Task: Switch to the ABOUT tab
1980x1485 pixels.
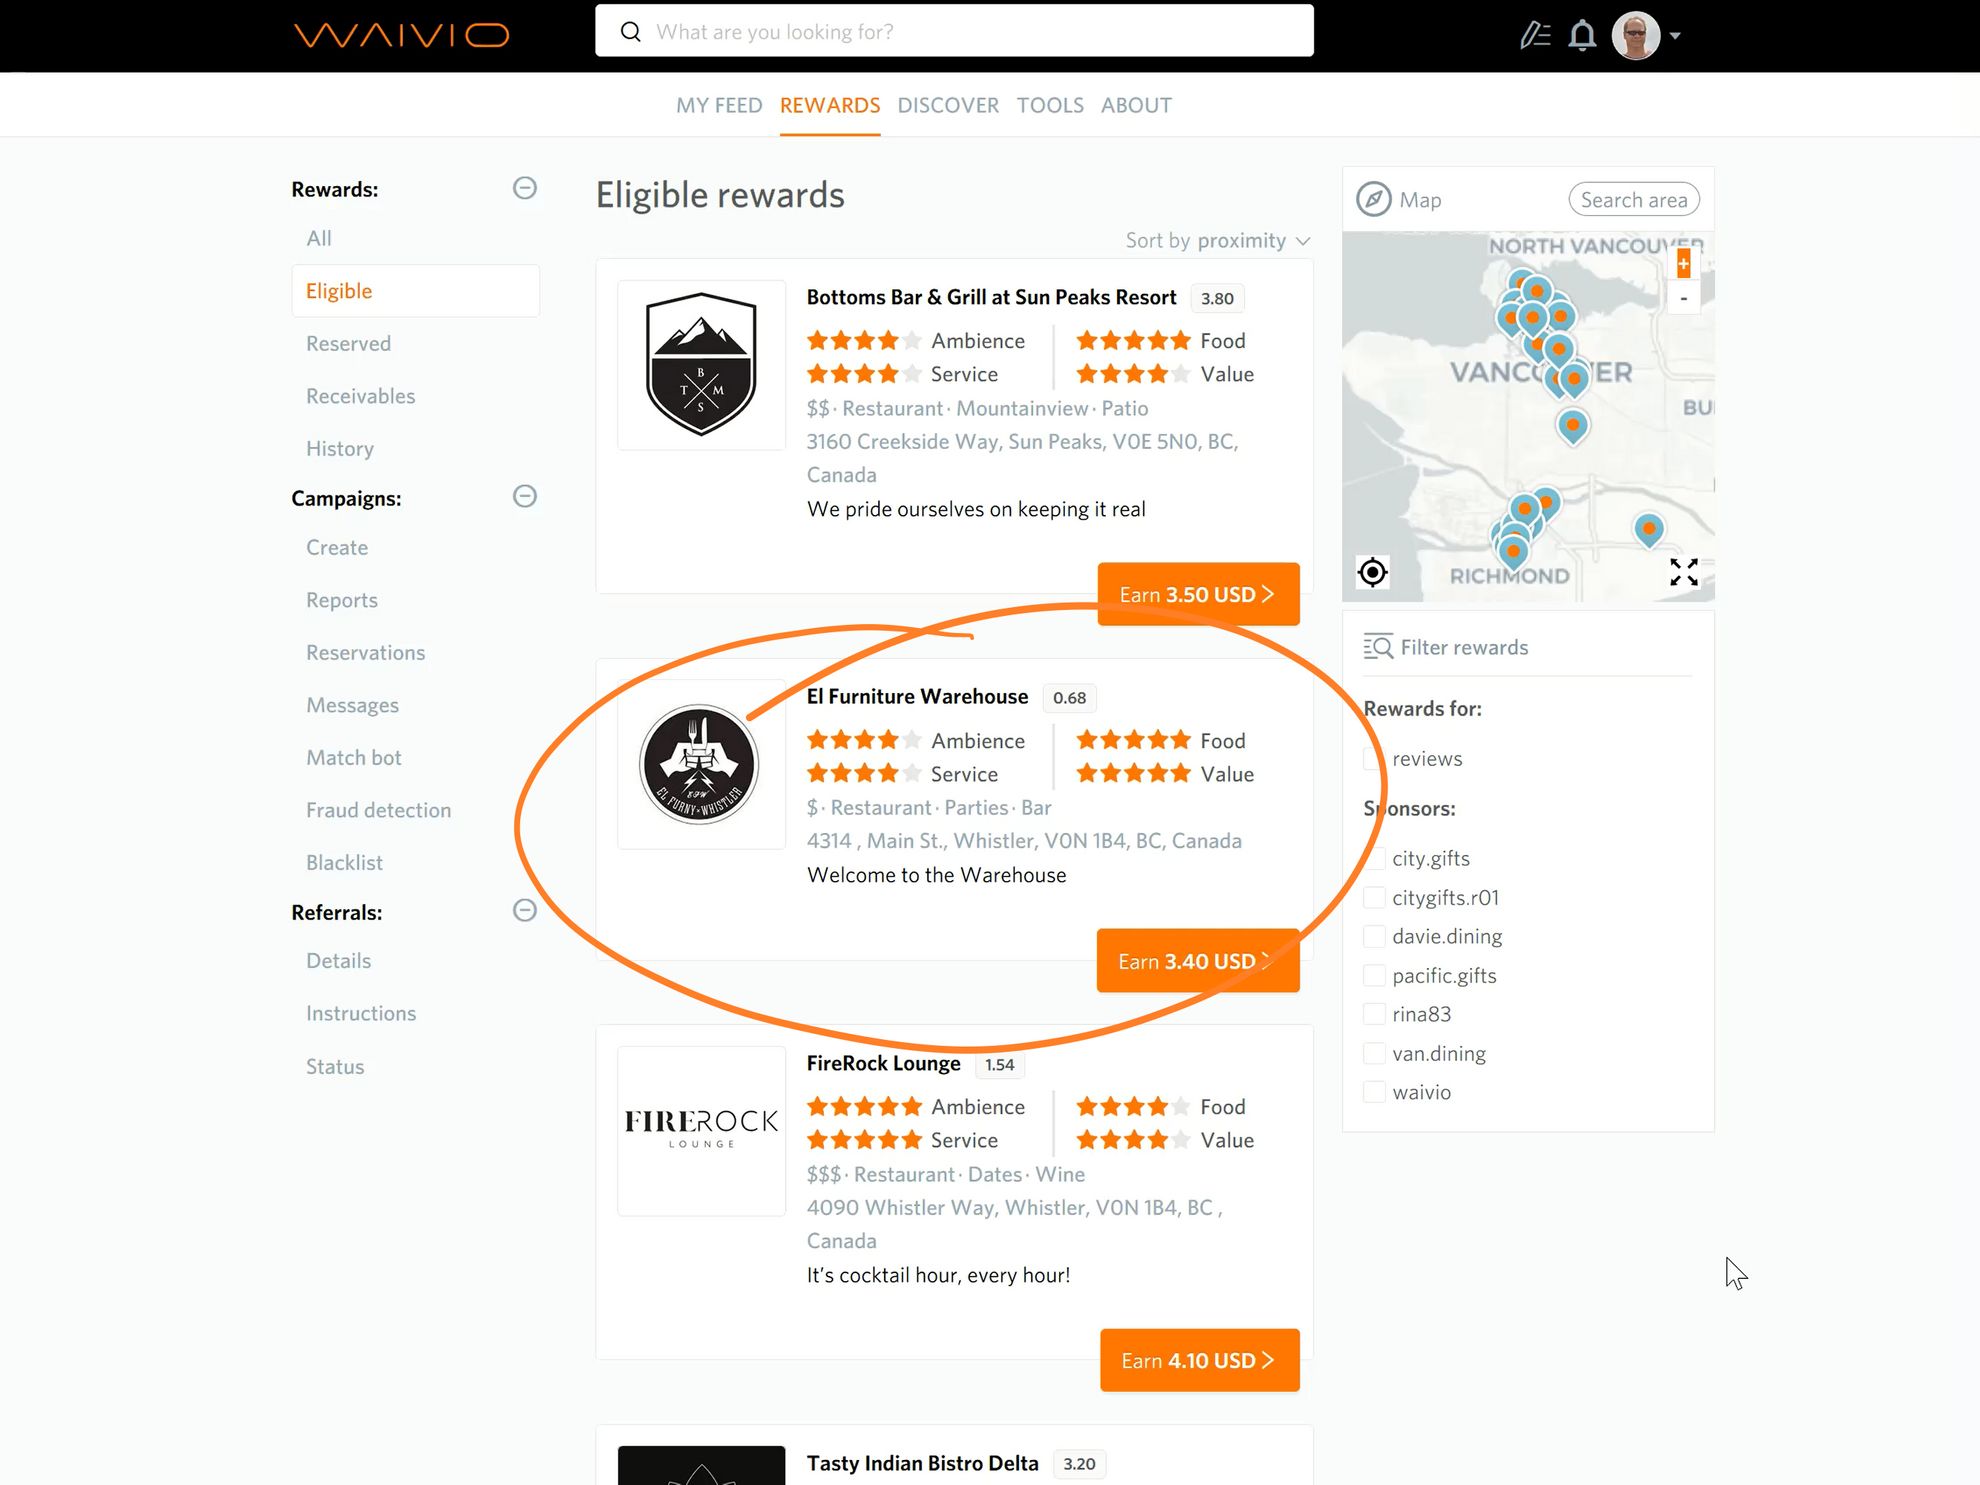Action: [1136, 105]
